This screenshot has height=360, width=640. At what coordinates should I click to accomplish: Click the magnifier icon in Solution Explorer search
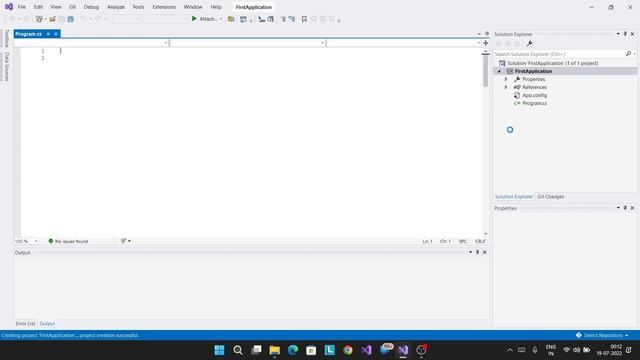pyautogui.click(x=628, y=54)
